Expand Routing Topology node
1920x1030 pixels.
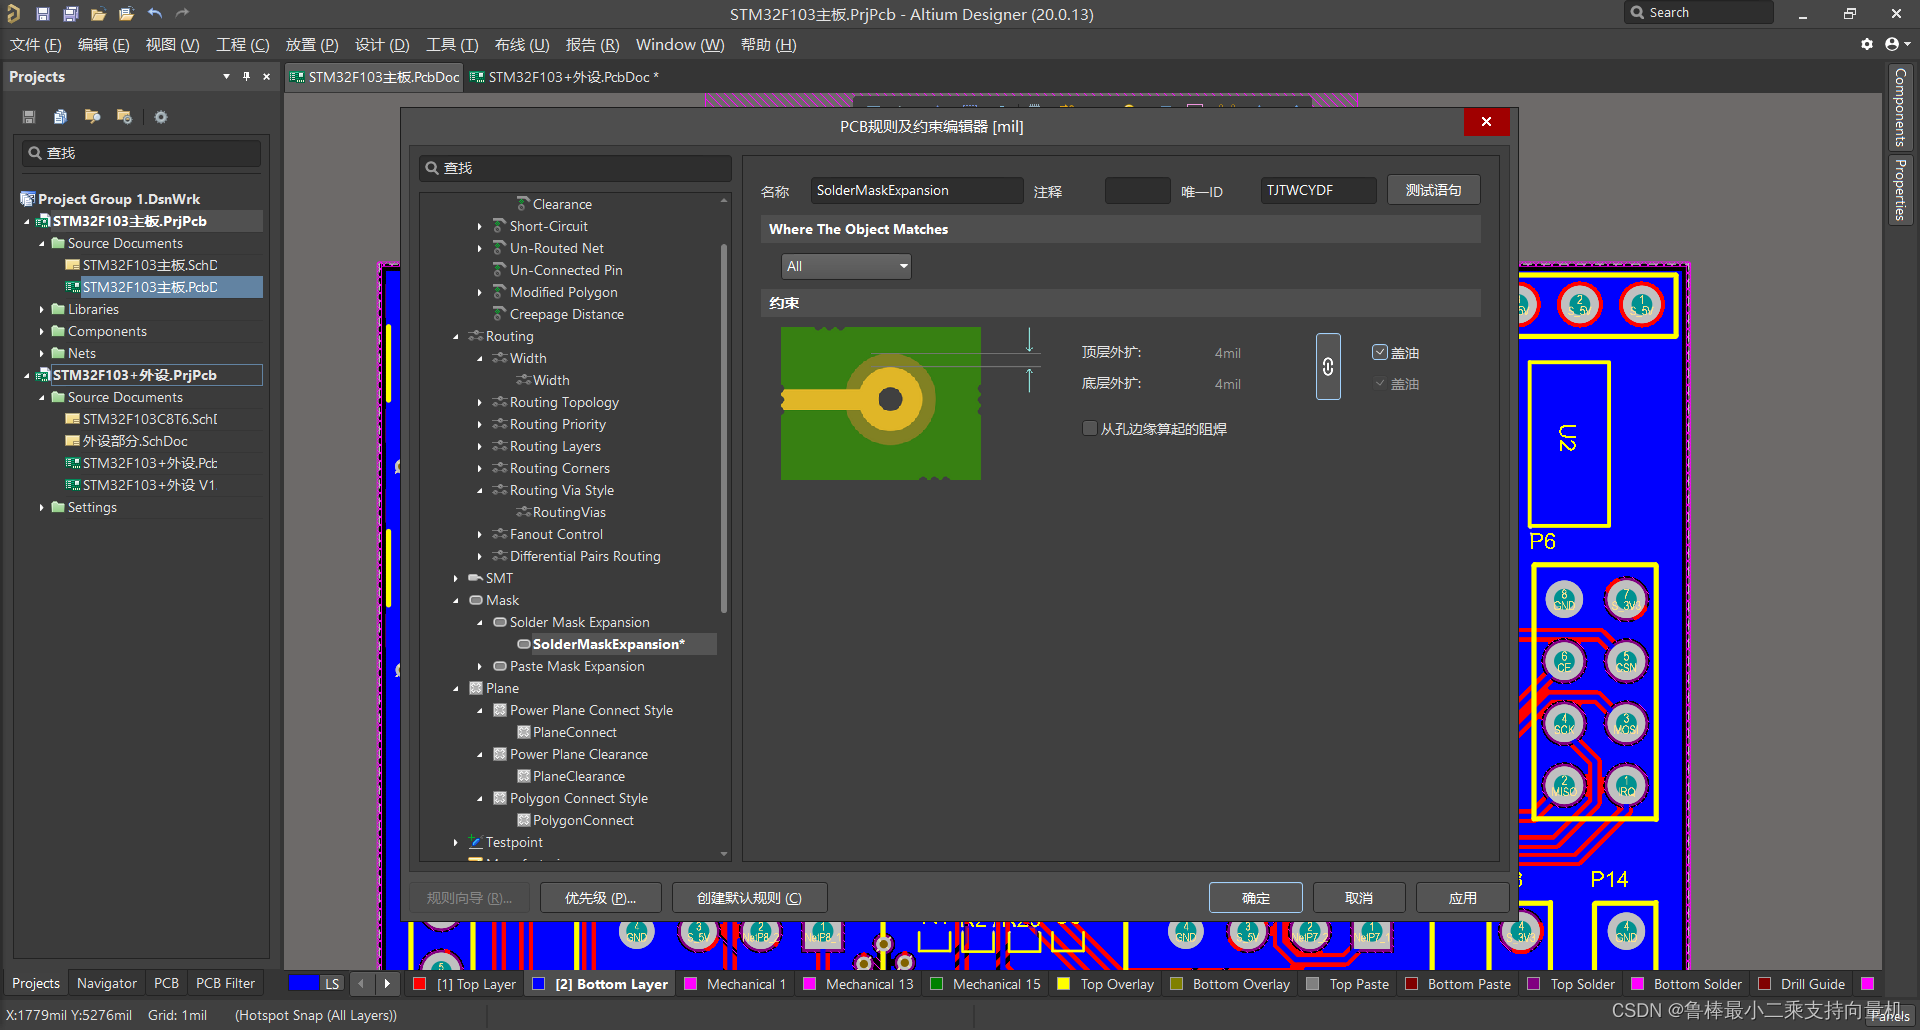(480, 403)
